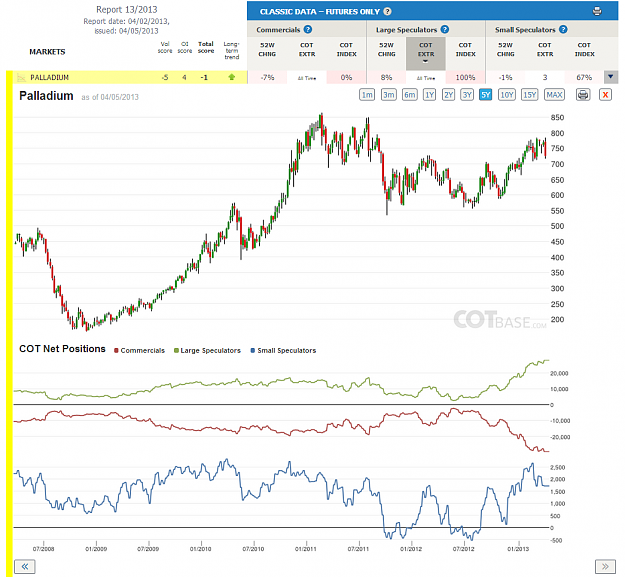Image resolution: width=625 pixels, height=577 pixels.
Task: Close the Palladium chart panel
Action: [x=605, y=95]
